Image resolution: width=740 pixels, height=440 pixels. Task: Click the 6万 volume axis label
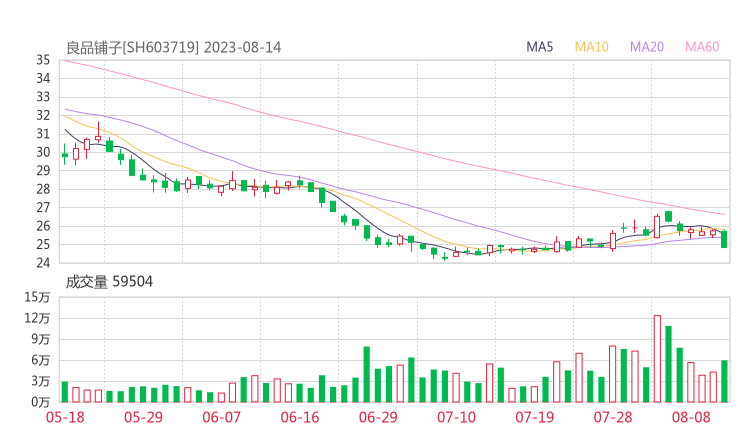tap(41, 360)
